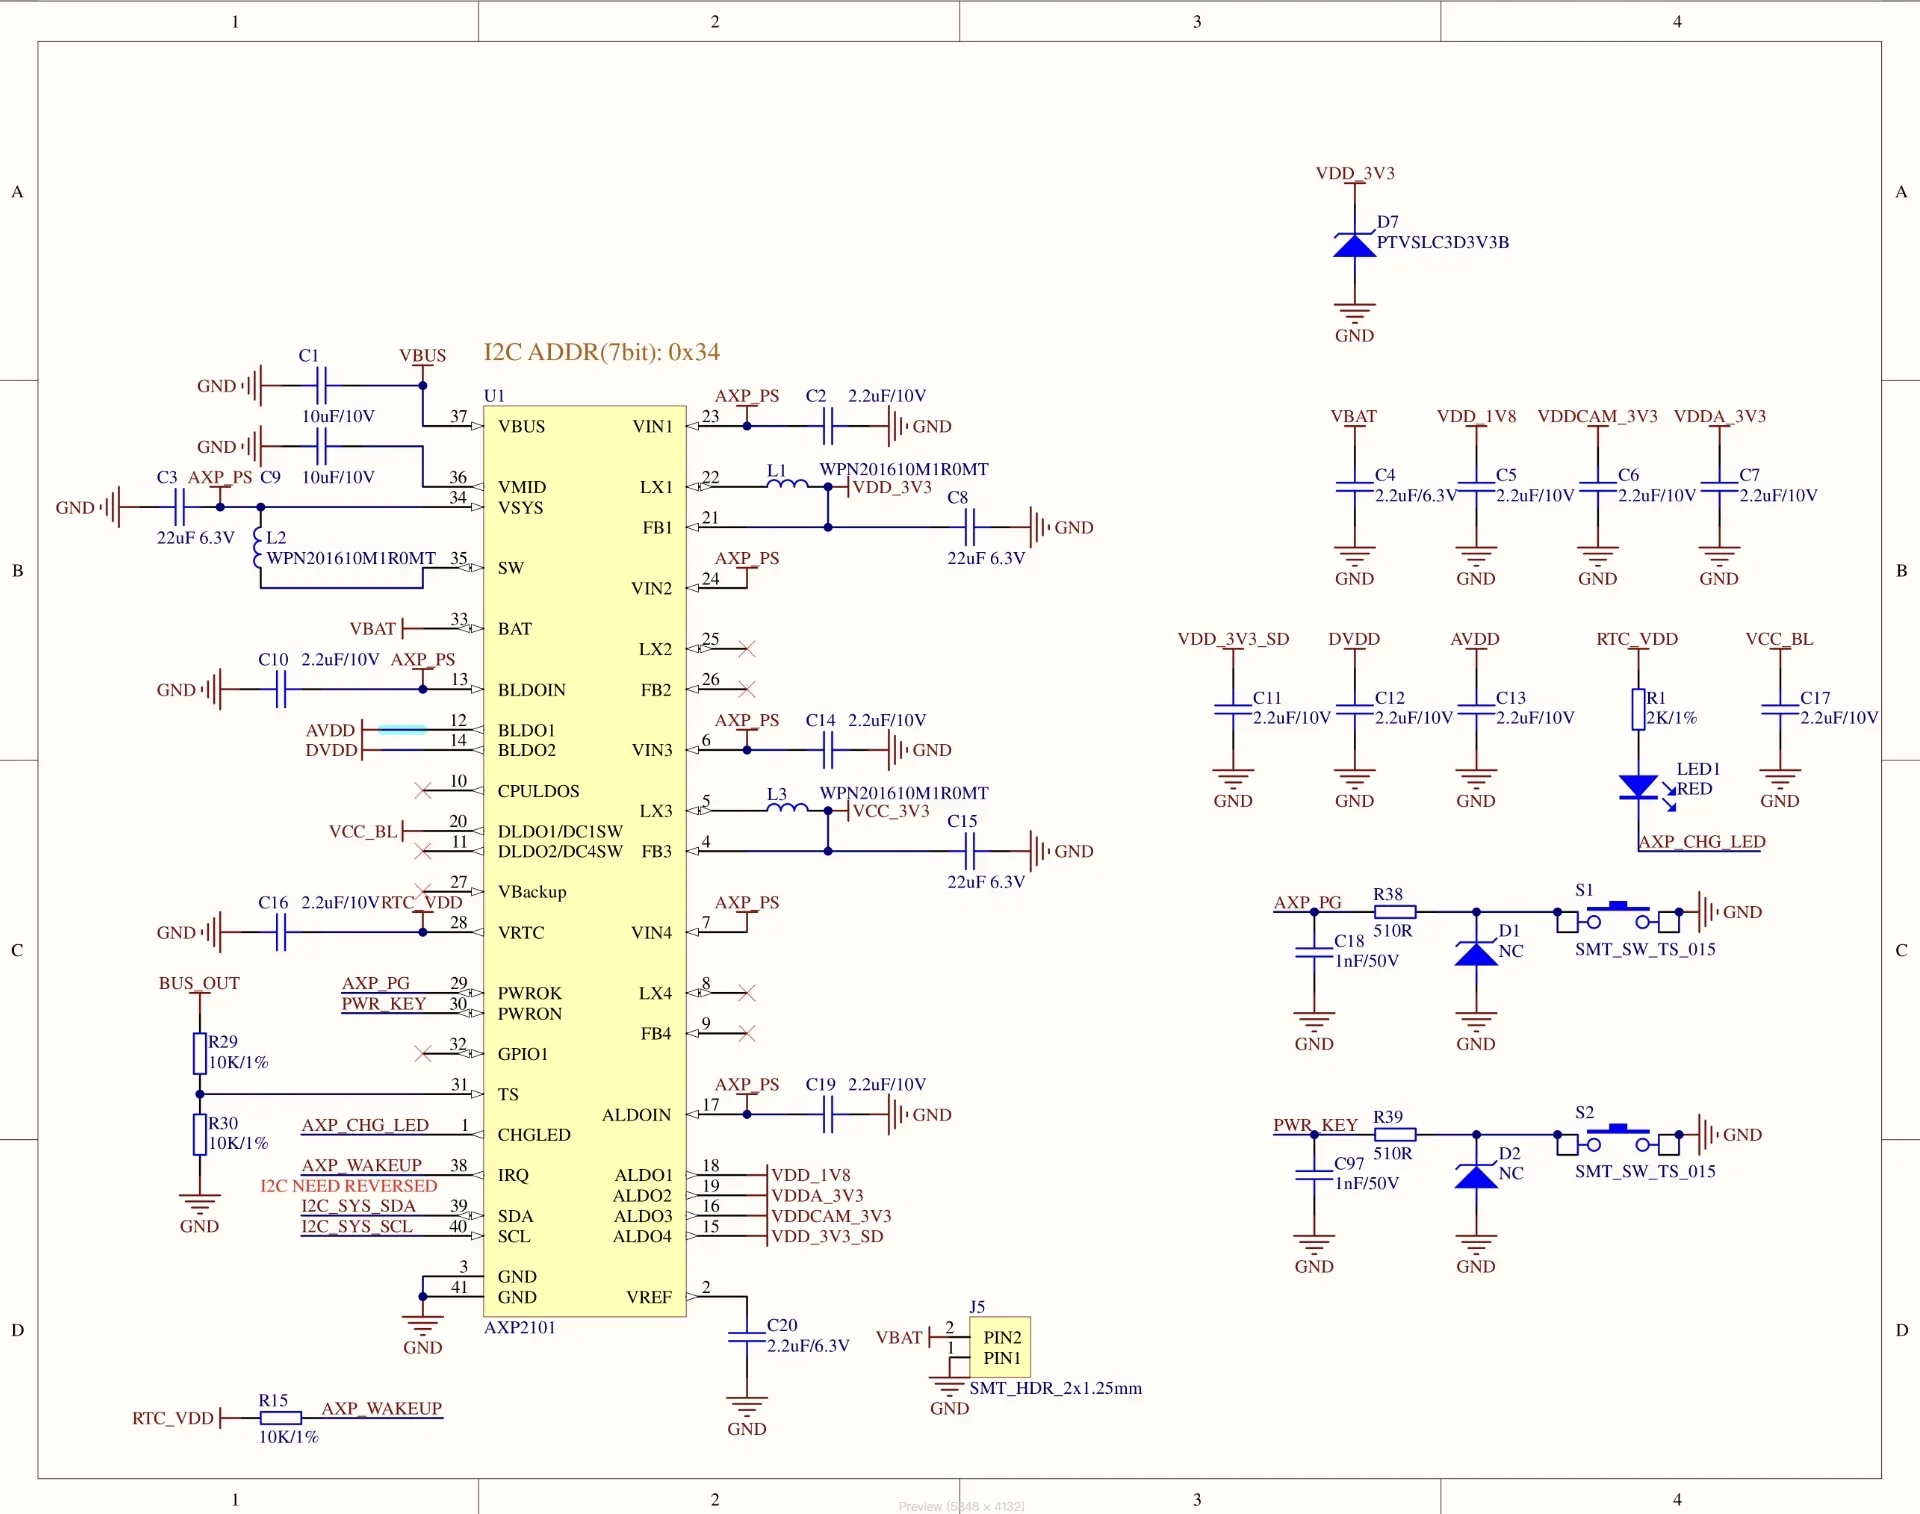Click the R38 resistor symbol
The width and height of the screenshot is (1920, 1514).
click(x=1395, y=911)
